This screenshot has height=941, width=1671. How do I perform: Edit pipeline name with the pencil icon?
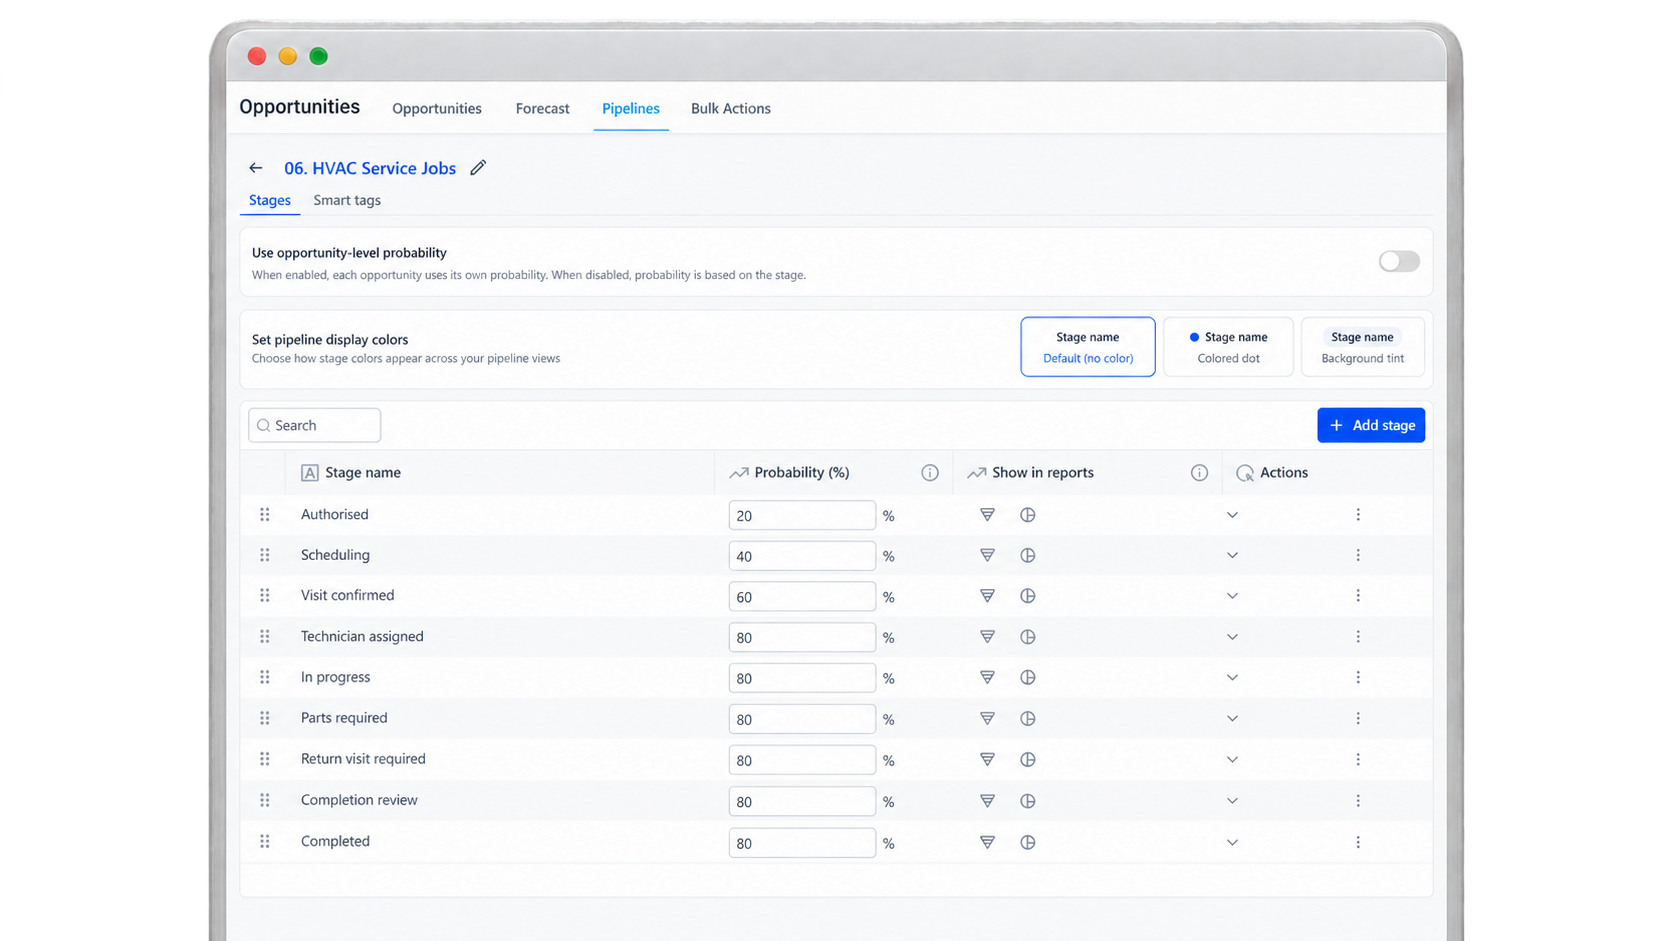click(478, 168)
